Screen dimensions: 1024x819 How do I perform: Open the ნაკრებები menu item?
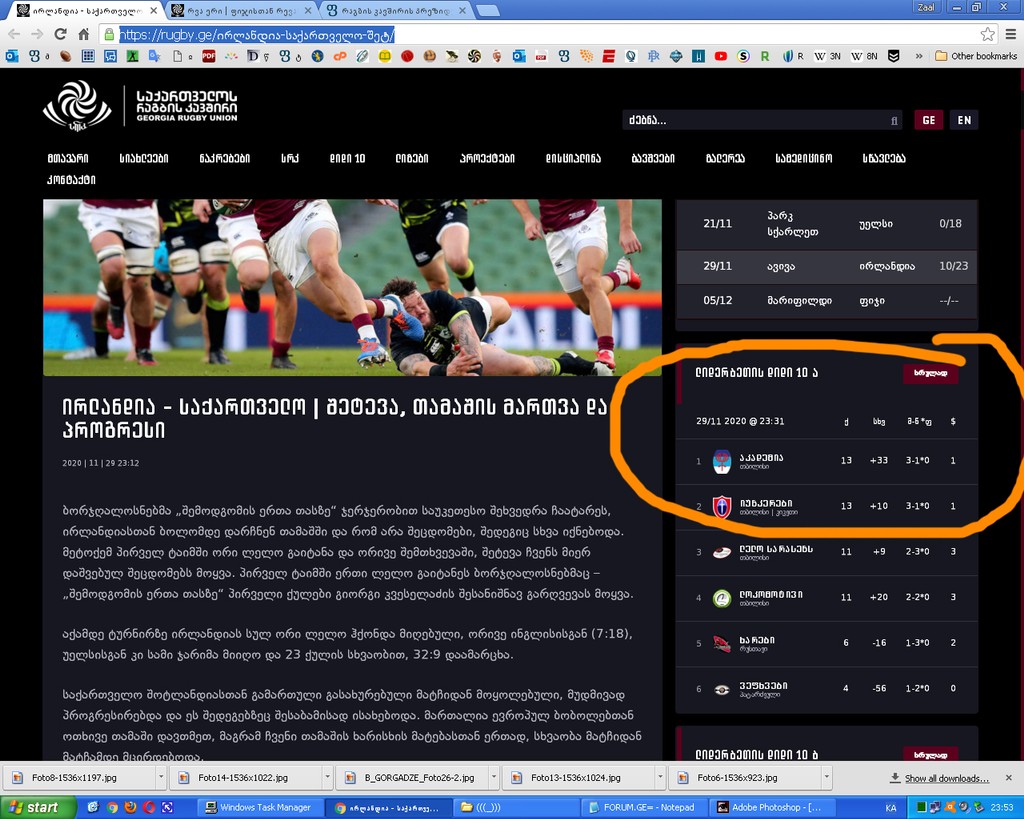point(225,158)
